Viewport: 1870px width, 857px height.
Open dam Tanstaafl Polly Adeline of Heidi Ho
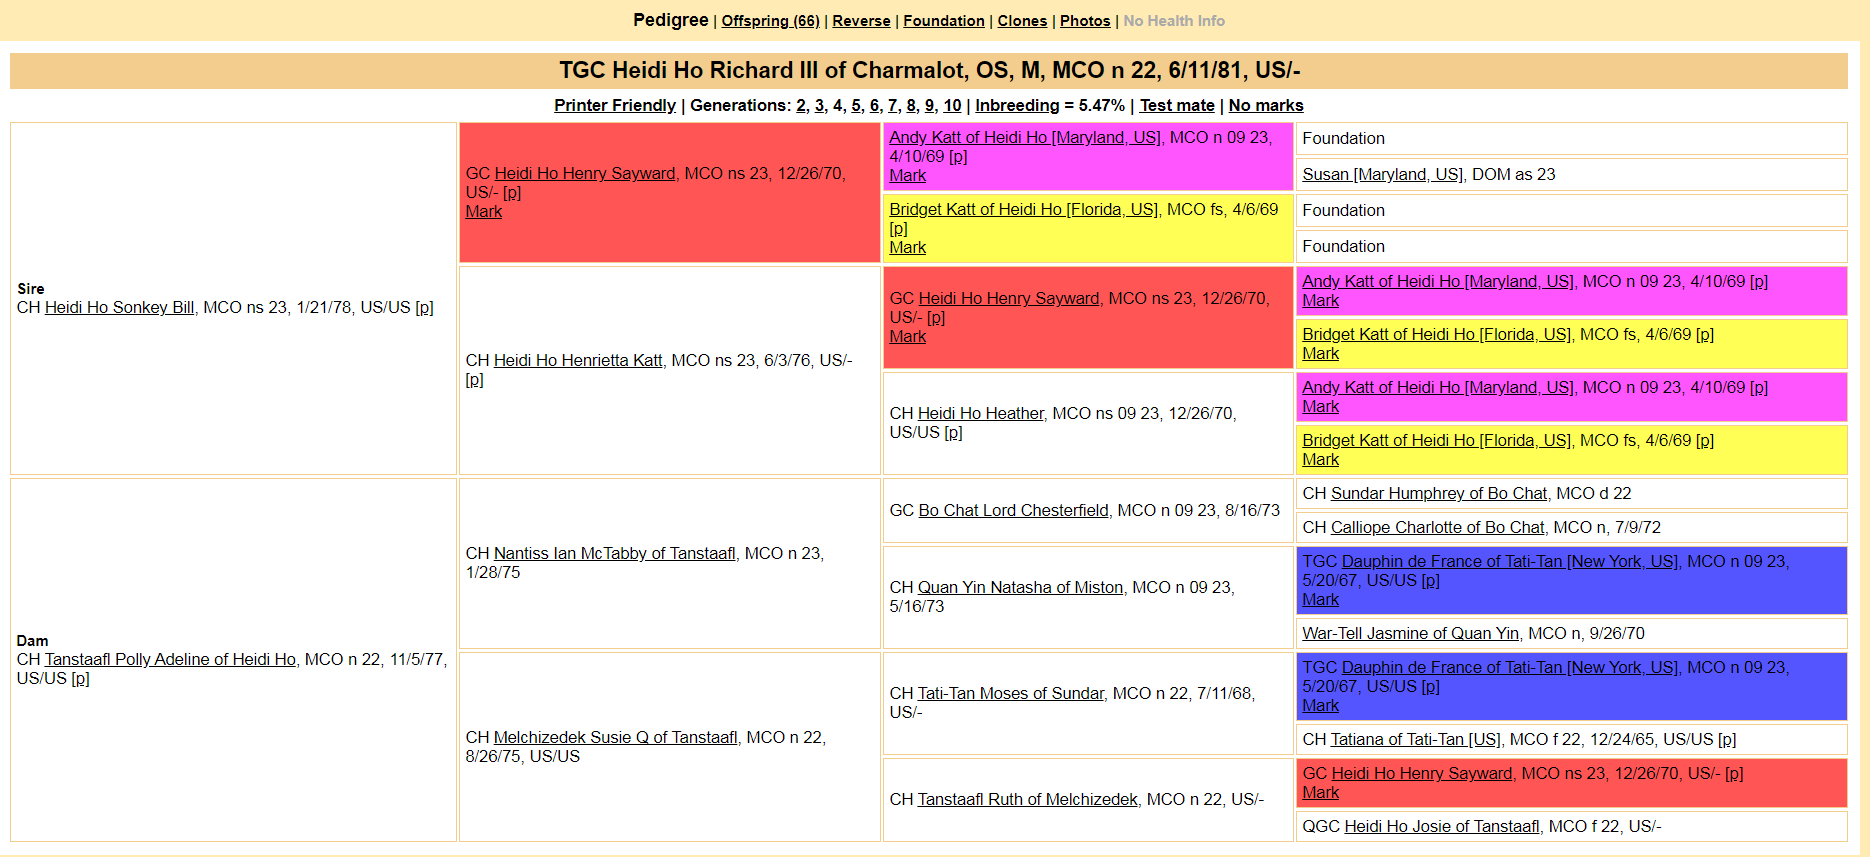(170, 659)
